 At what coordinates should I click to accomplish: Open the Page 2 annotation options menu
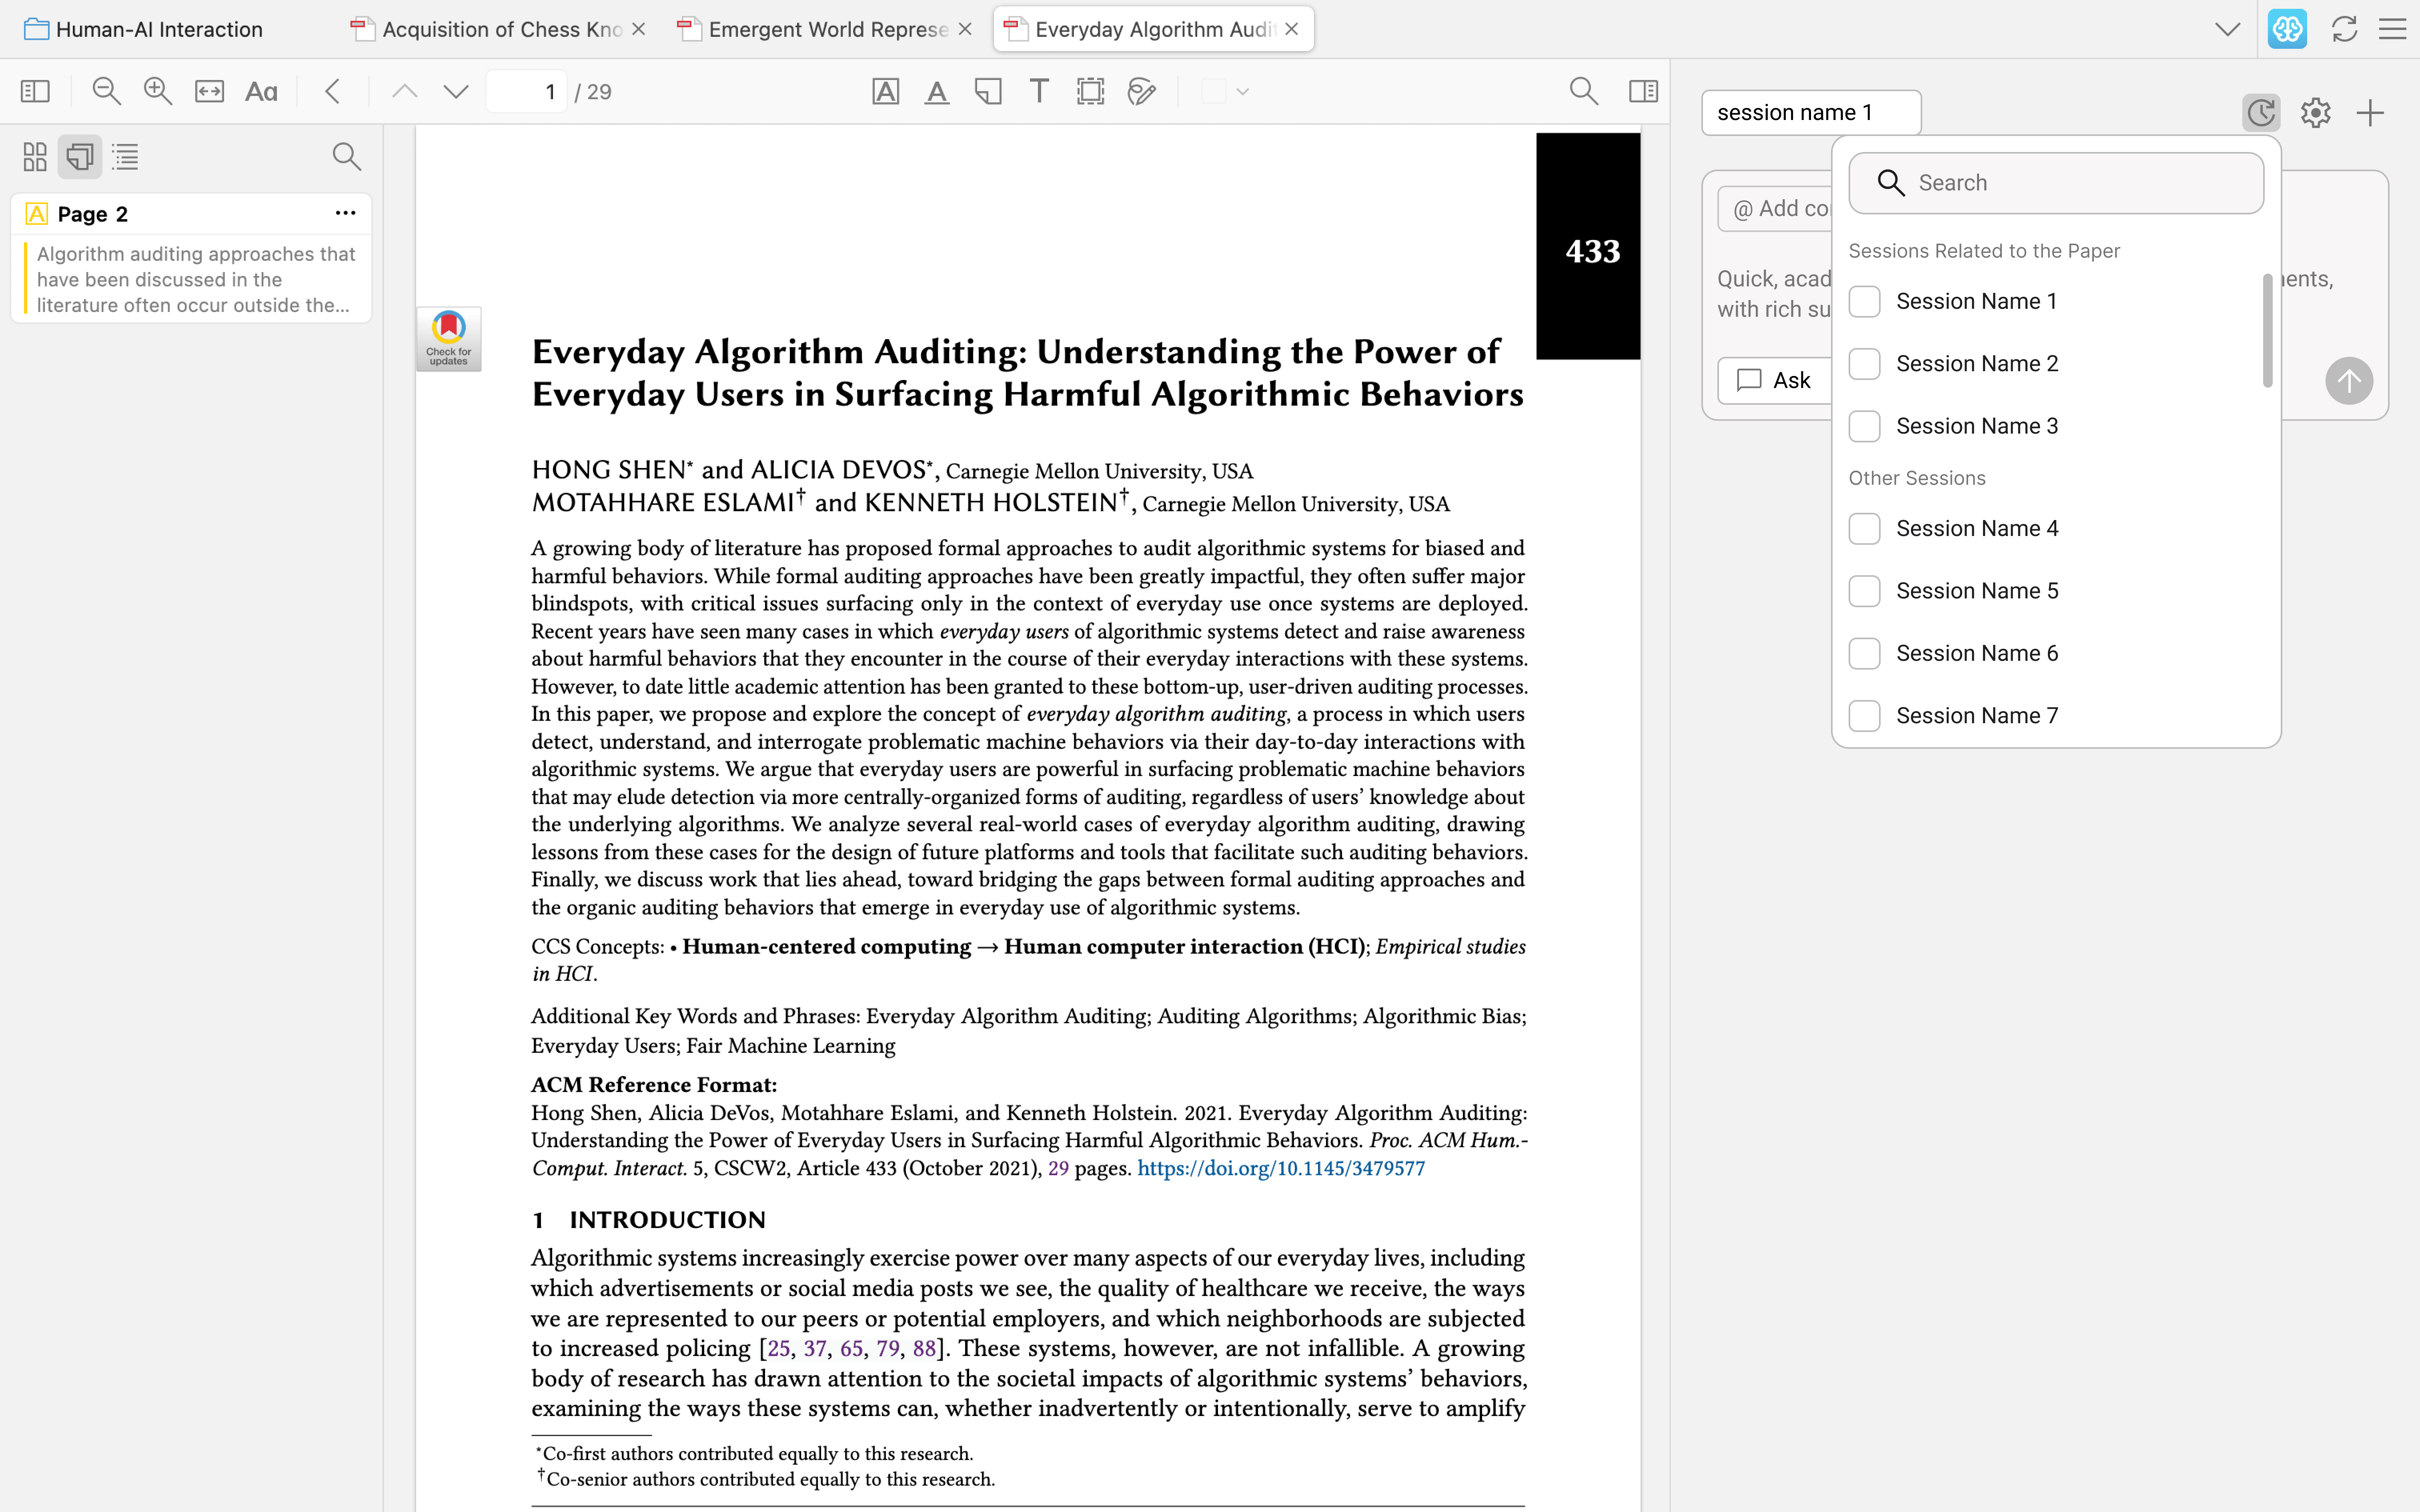[345, 213]
